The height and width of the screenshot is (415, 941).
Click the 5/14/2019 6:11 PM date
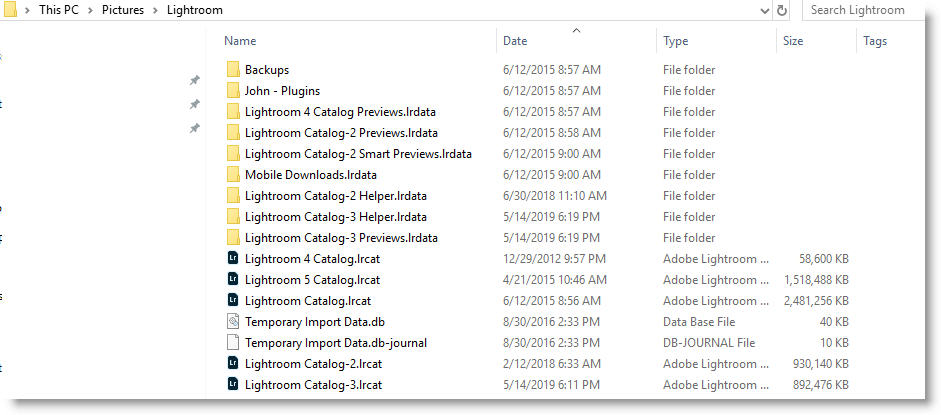[x=551, y=384]
